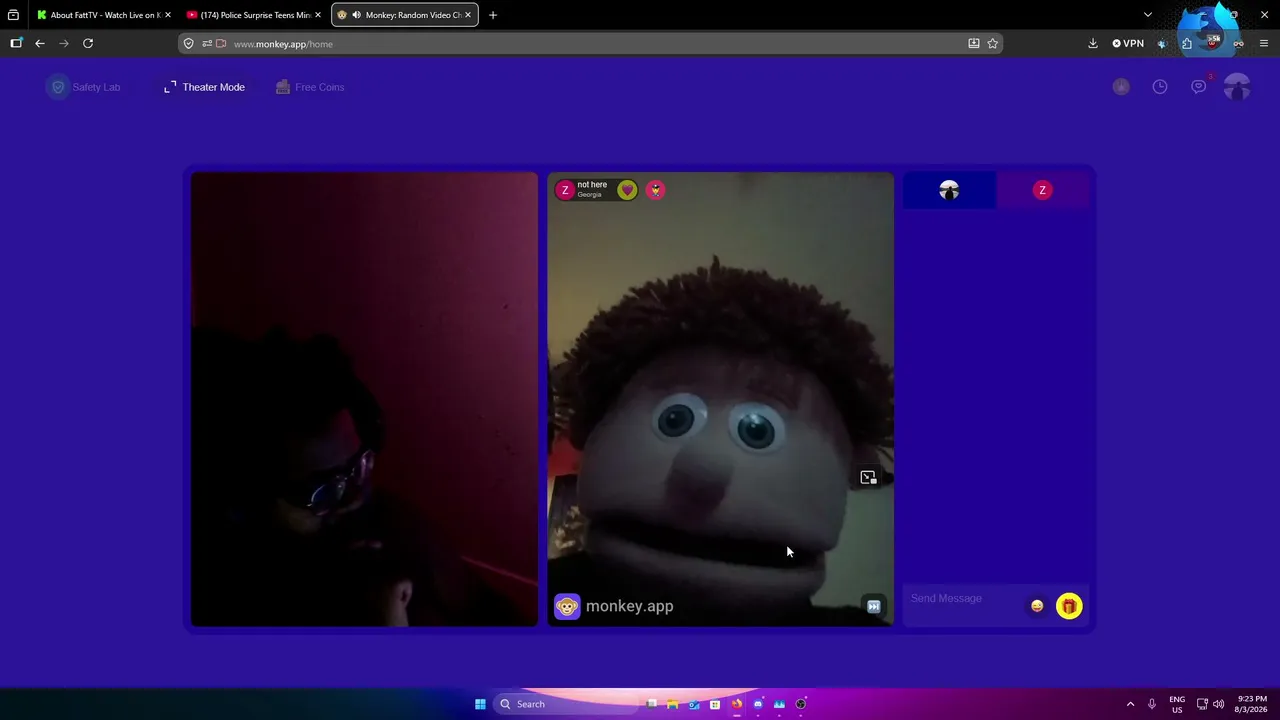Click the picture-in-picture icon on the video
Image resolution: width=1280 pixels, height=720 pixels.
point(868,478)
